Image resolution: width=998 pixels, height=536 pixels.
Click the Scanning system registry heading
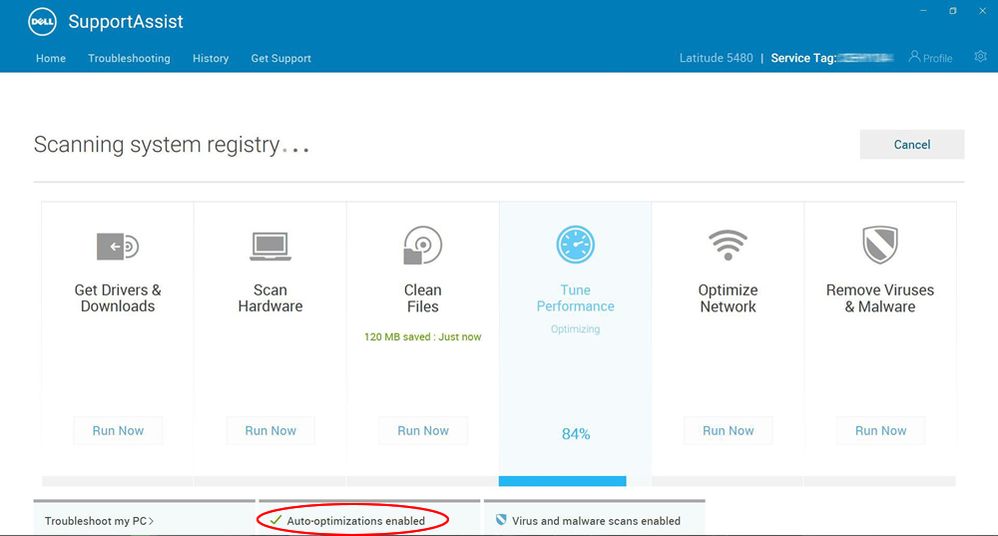(x=171, y=145)
